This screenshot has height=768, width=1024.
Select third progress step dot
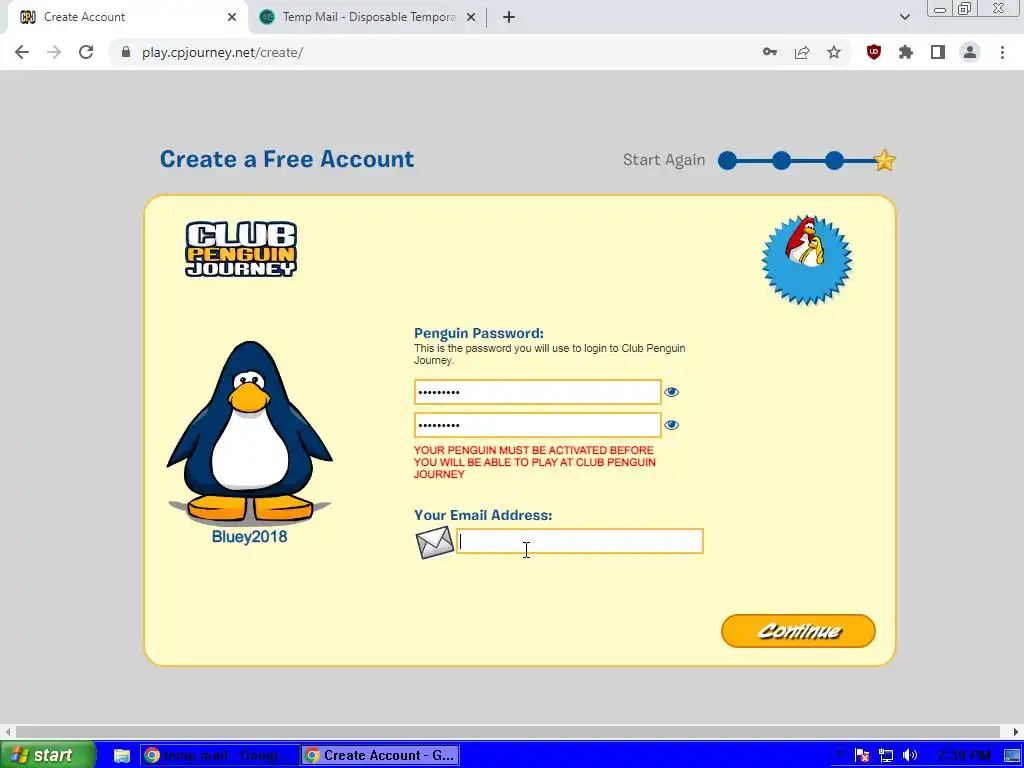tap(834, 160)
